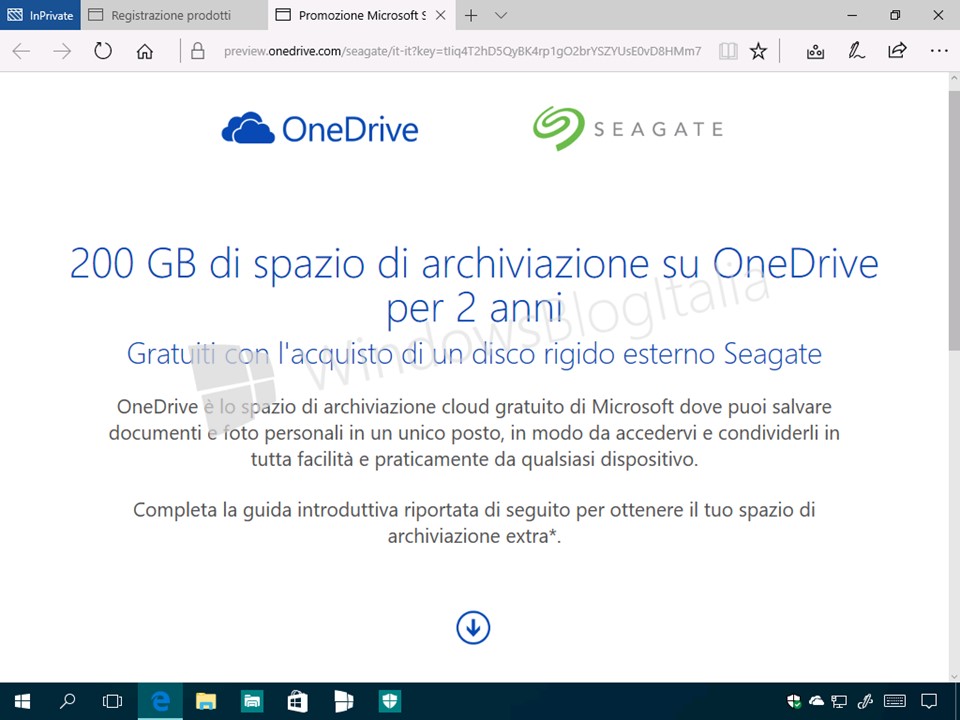Click the page scrollbar thumb
960x720 pixels.
954,219
